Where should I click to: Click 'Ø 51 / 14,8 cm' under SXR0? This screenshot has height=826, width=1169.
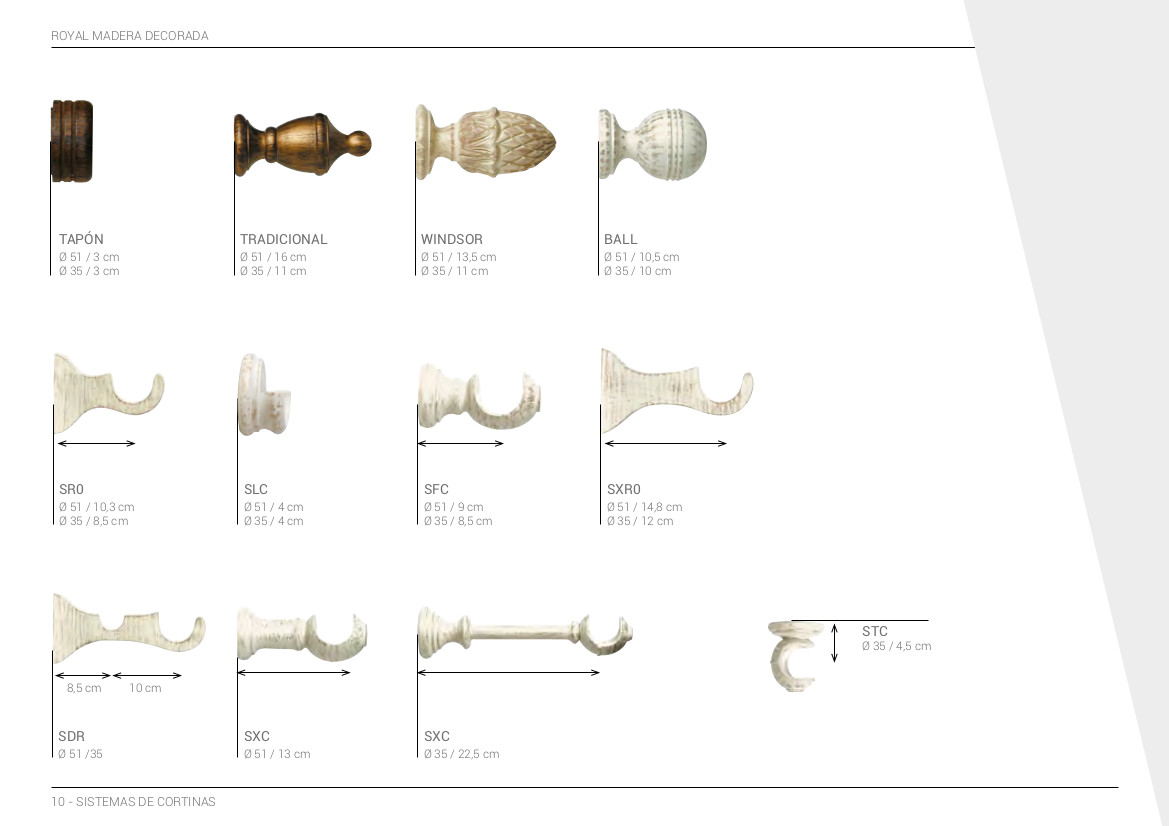point(645,507)
